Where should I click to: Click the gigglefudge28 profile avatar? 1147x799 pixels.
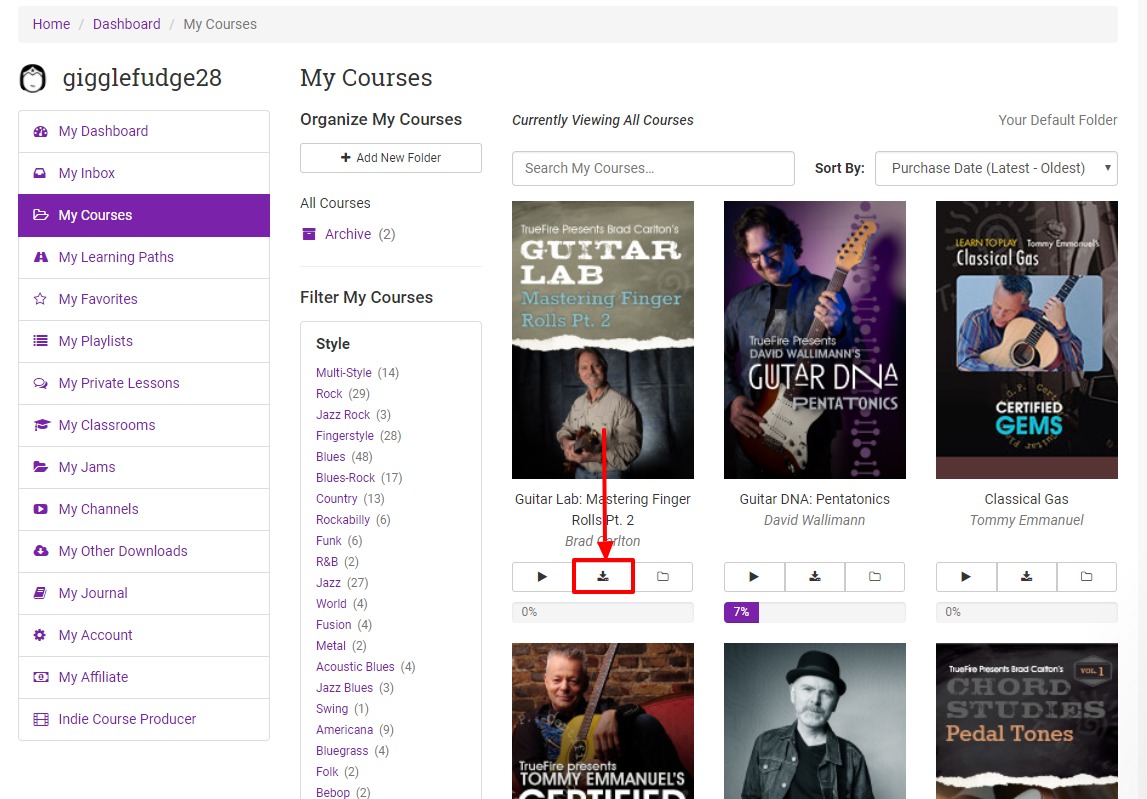[x=34, y=79]
